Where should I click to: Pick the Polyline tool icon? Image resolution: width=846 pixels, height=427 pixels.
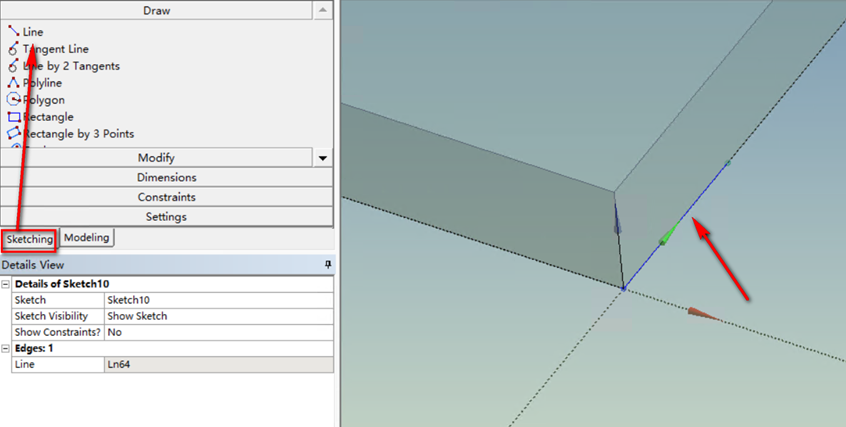[13, 83]
